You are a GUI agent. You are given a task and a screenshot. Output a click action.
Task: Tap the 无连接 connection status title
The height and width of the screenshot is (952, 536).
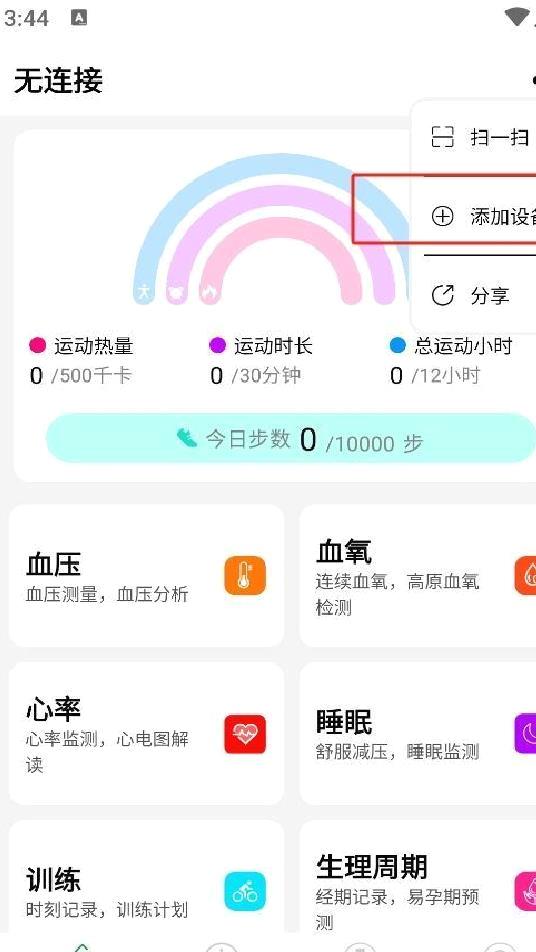tap(59, 81)
